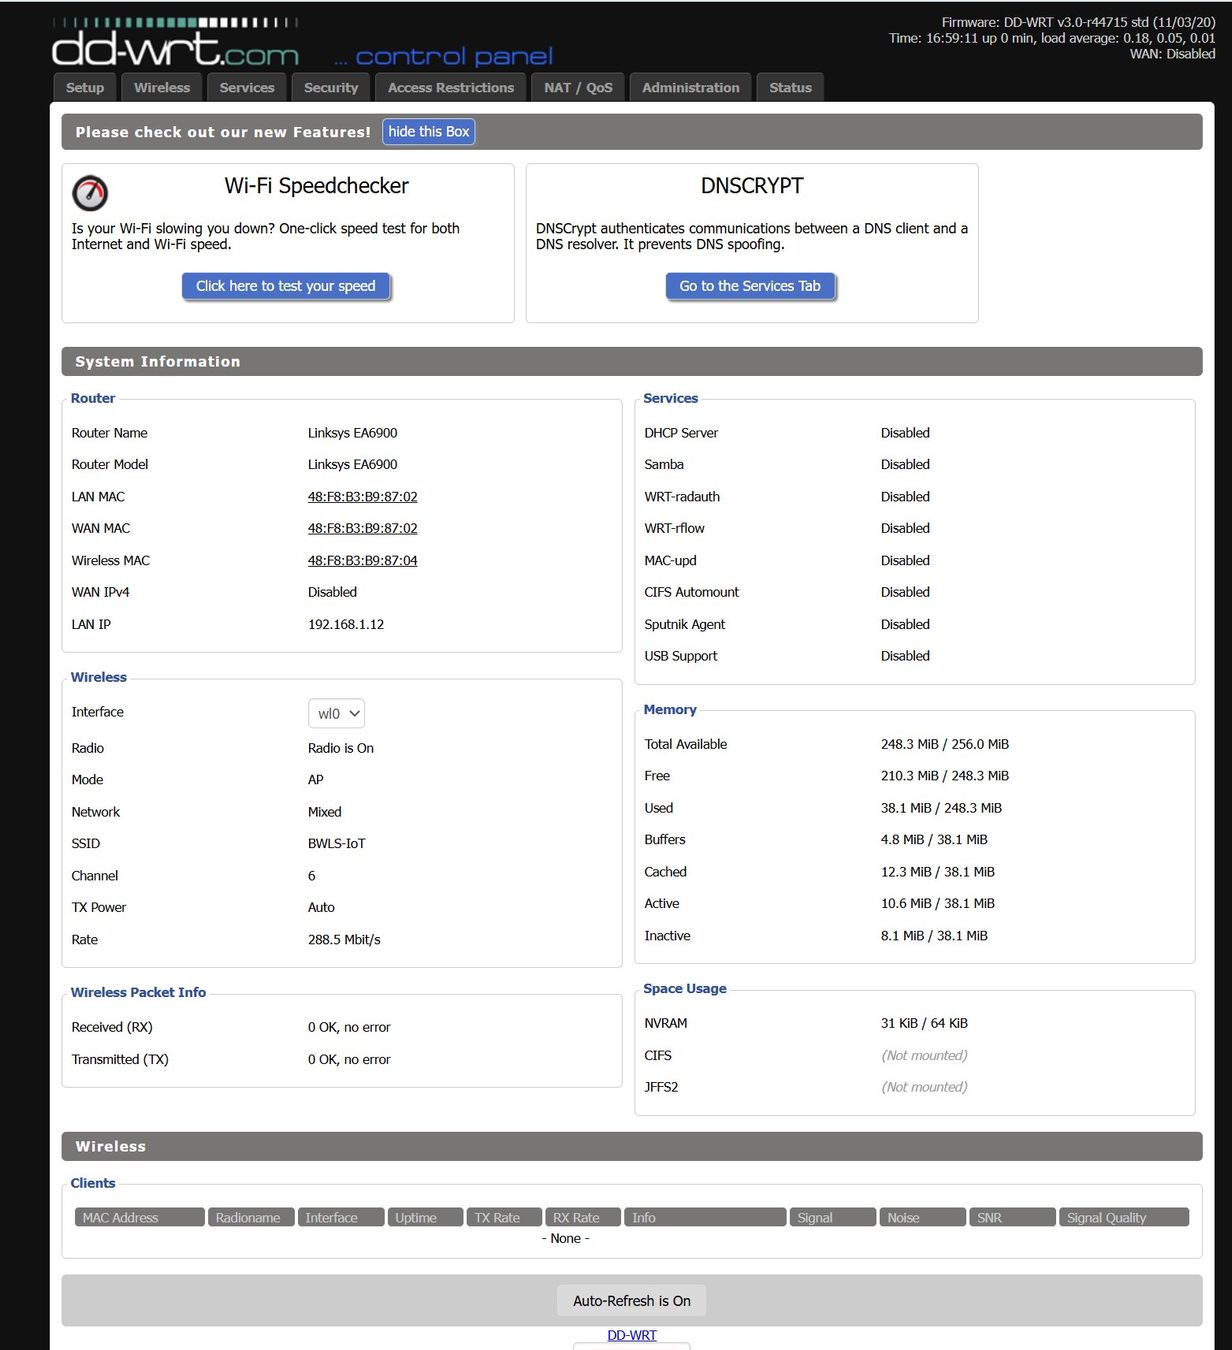The height and width of the screenshot is (1350, 1232).
Task: Click the TX Rate column header
Action: [504, 1217]
